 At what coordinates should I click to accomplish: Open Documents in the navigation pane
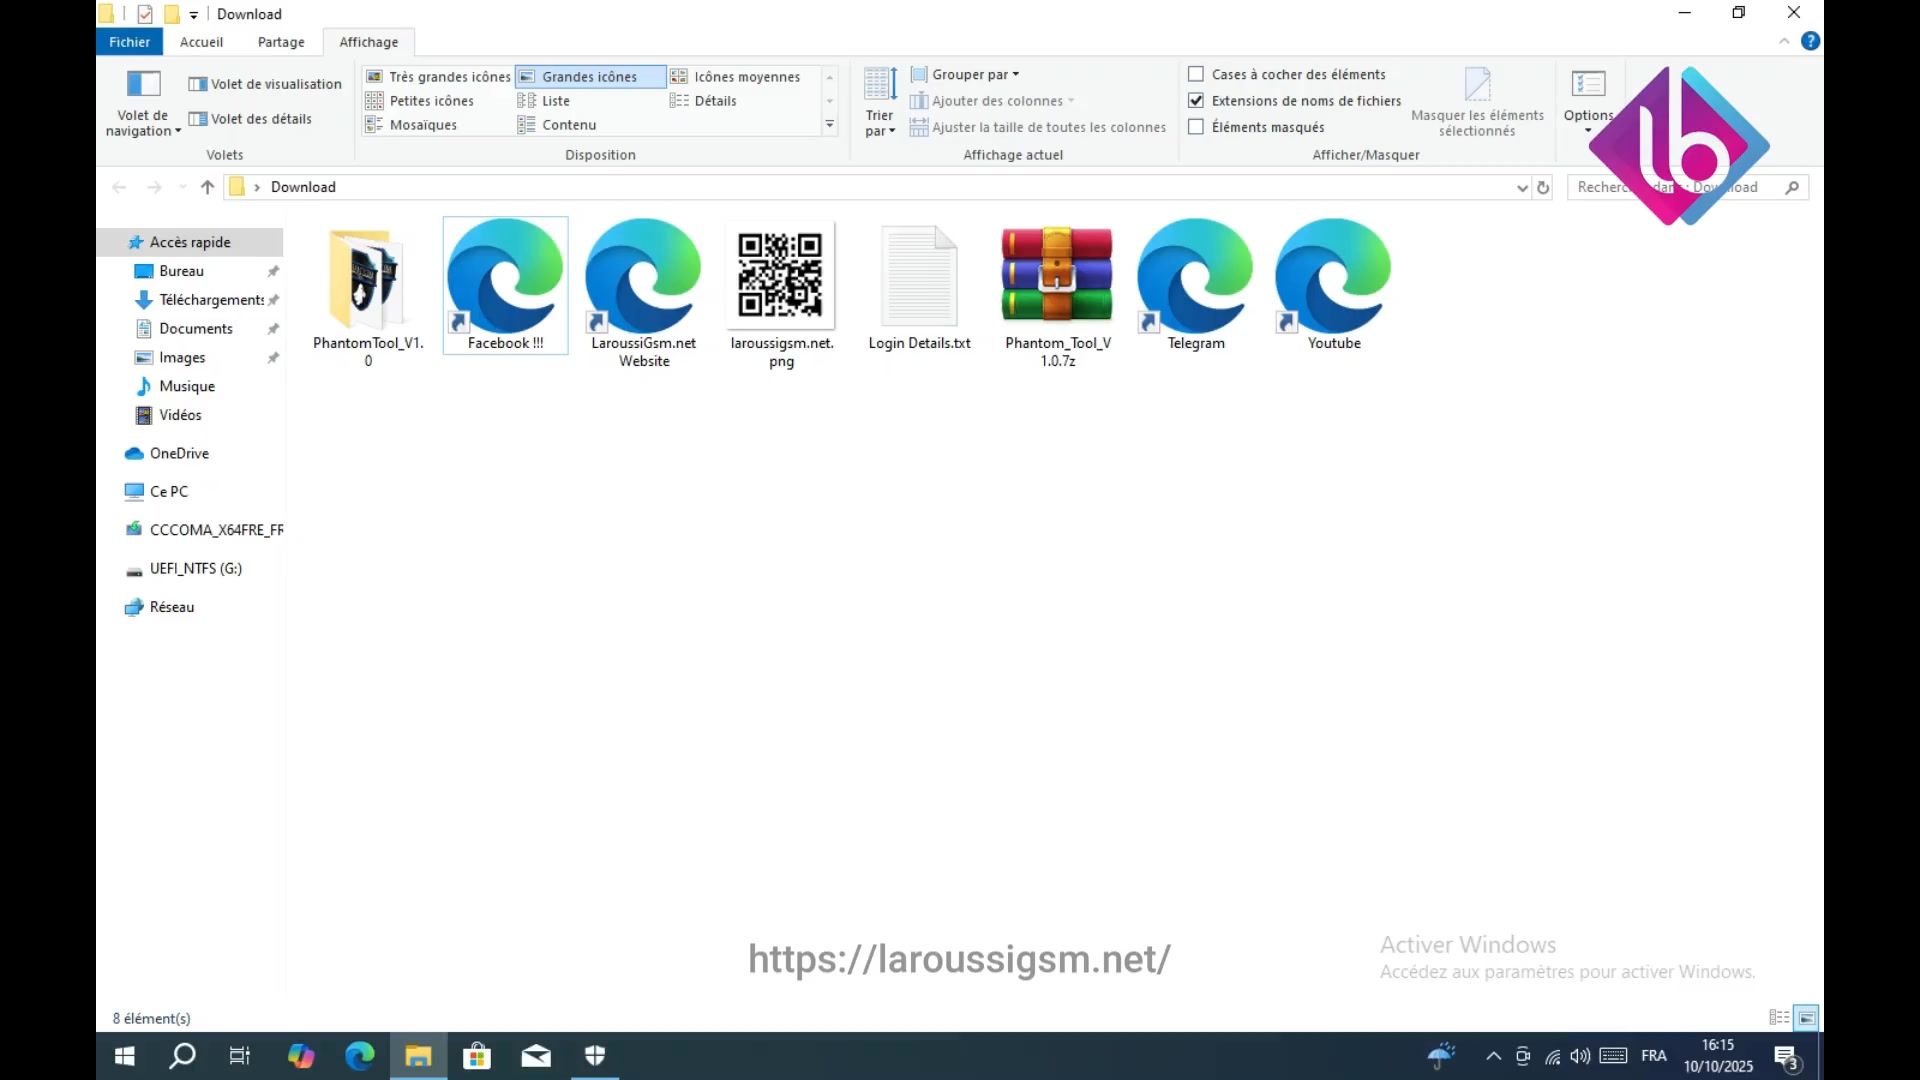(x=196, y=329)
